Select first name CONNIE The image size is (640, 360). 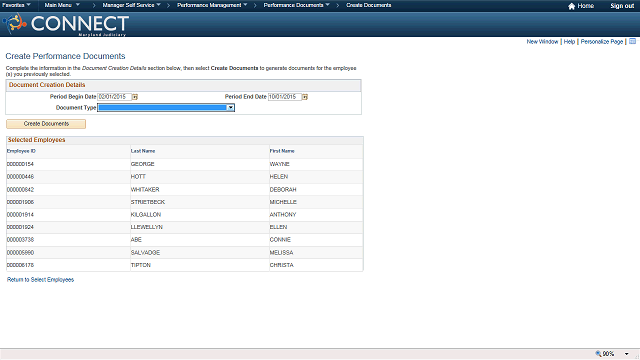280,240
